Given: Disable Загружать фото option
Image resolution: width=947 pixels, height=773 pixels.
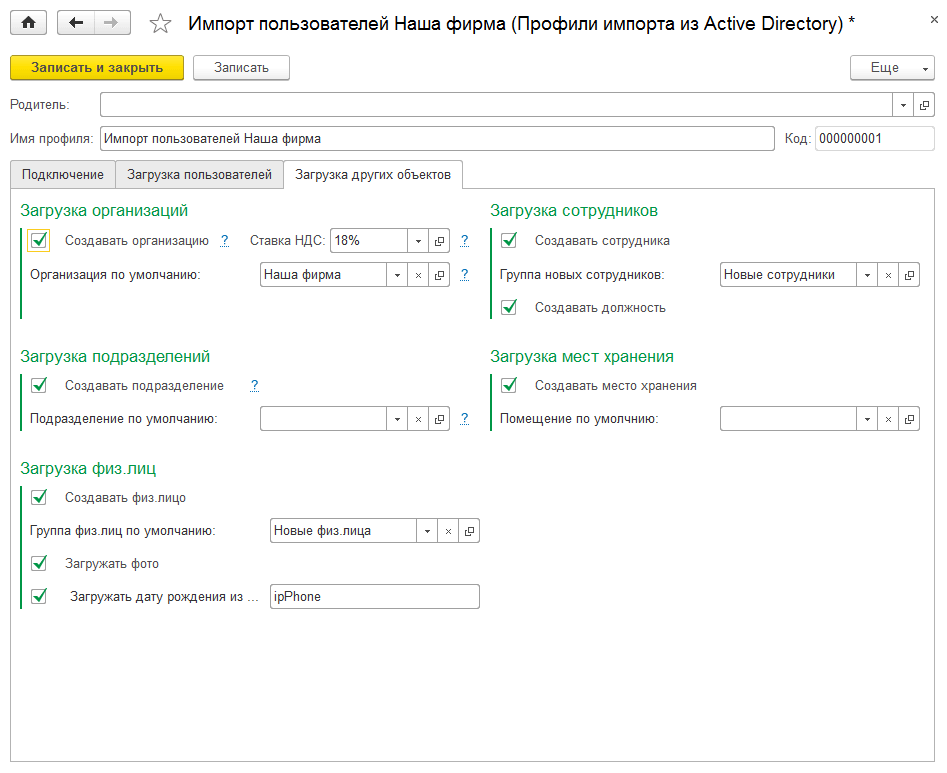Looking at the screenshot, I should (38, 563).
